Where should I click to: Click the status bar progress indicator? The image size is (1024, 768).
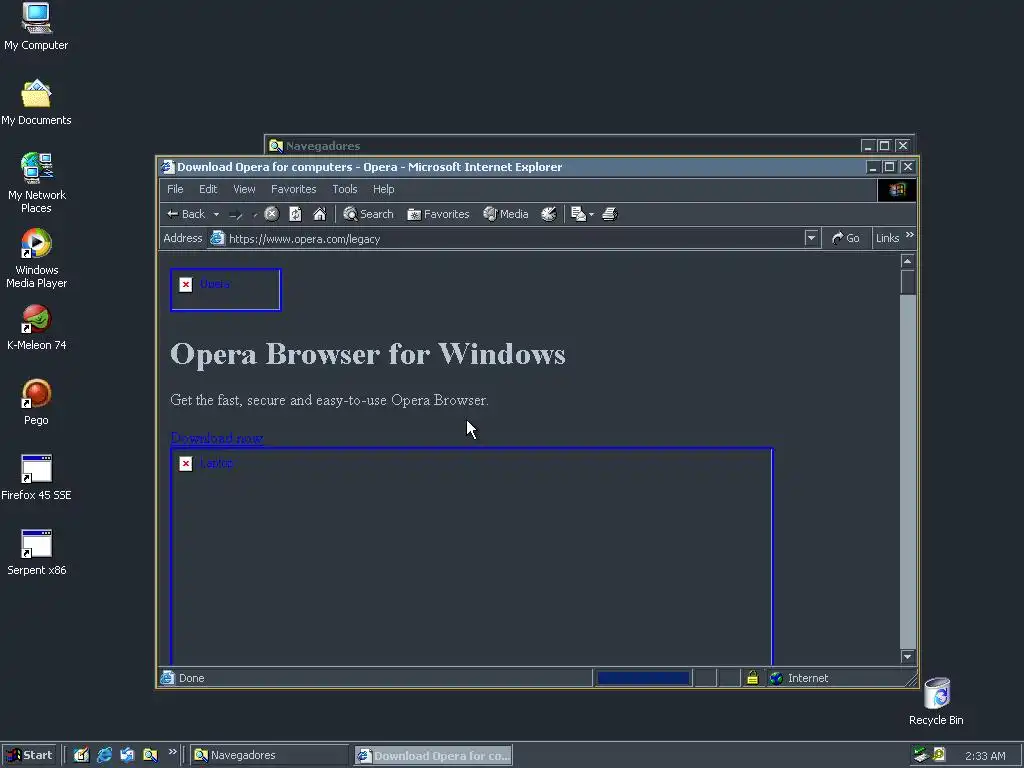click(x=643, y=678)
